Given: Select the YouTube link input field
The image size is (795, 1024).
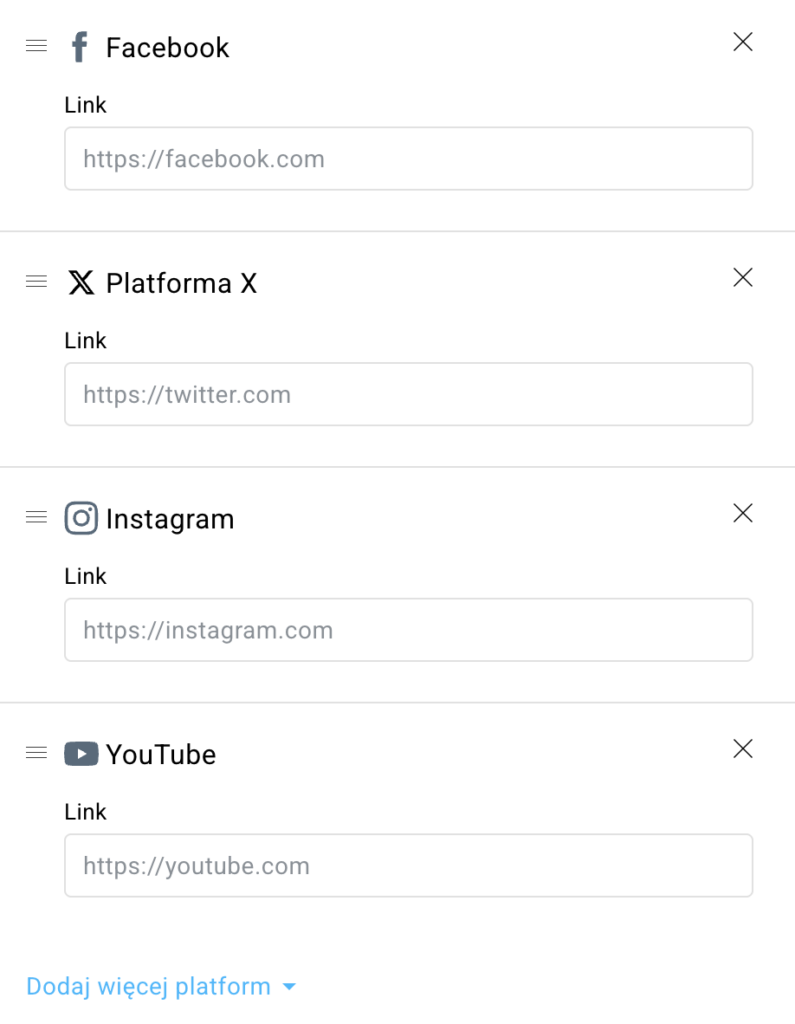Looking at the screenshot, I should (408, 865).
